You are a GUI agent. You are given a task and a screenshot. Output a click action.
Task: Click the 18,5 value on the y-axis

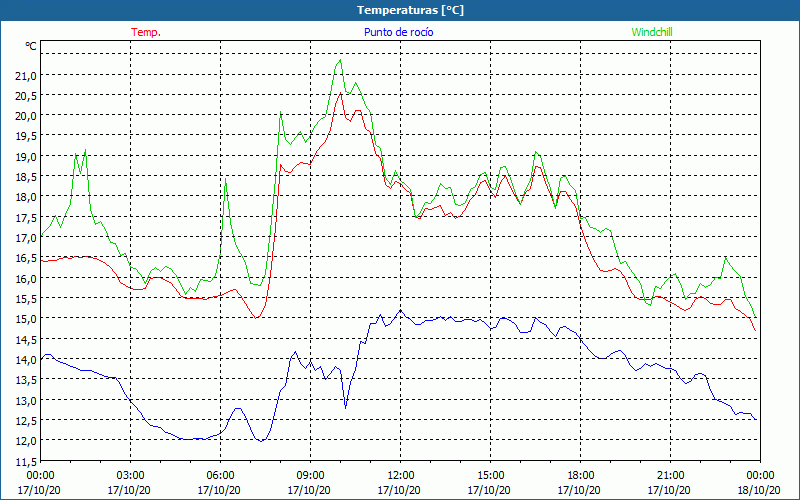(26, 177)
